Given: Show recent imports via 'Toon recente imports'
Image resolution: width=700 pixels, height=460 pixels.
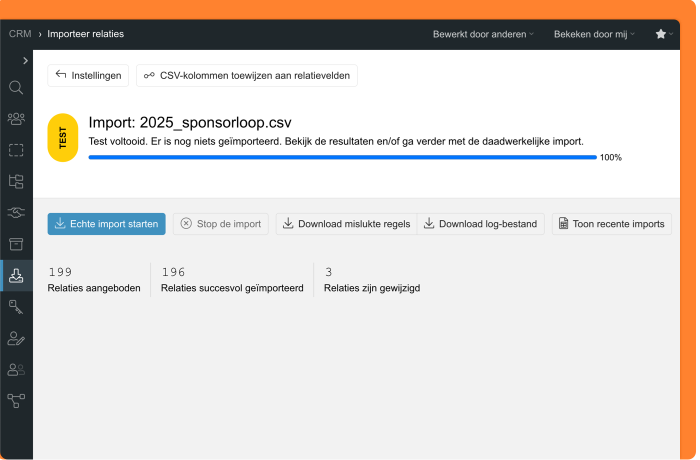Looking at the screenshot, I should point(612,224).
